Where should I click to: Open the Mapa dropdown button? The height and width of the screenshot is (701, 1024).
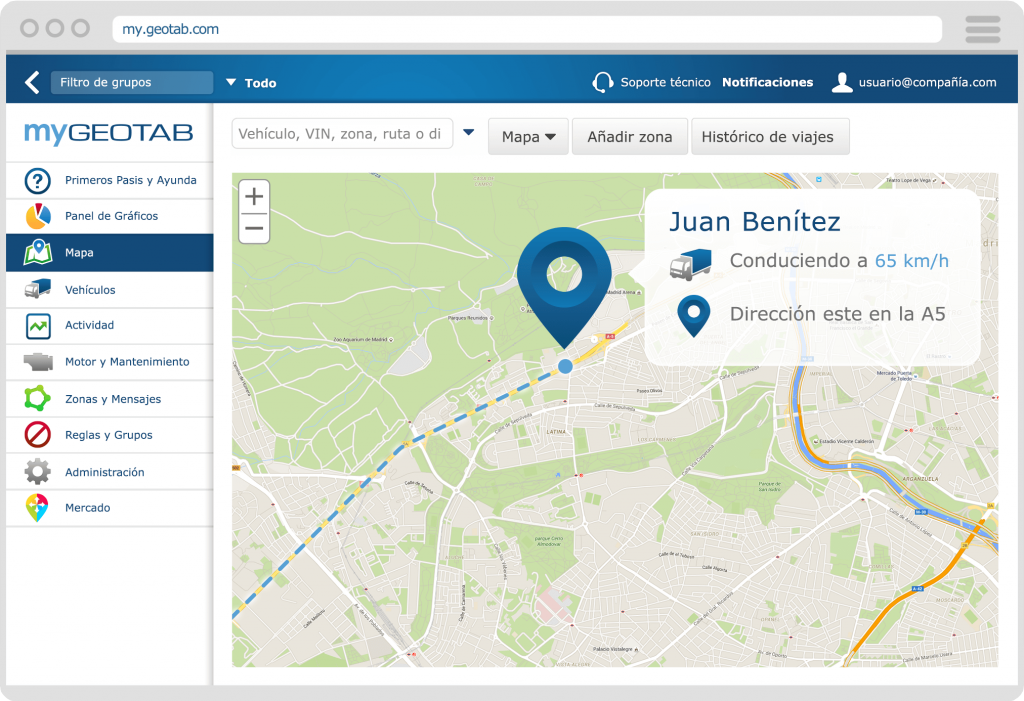pos(528,137)
